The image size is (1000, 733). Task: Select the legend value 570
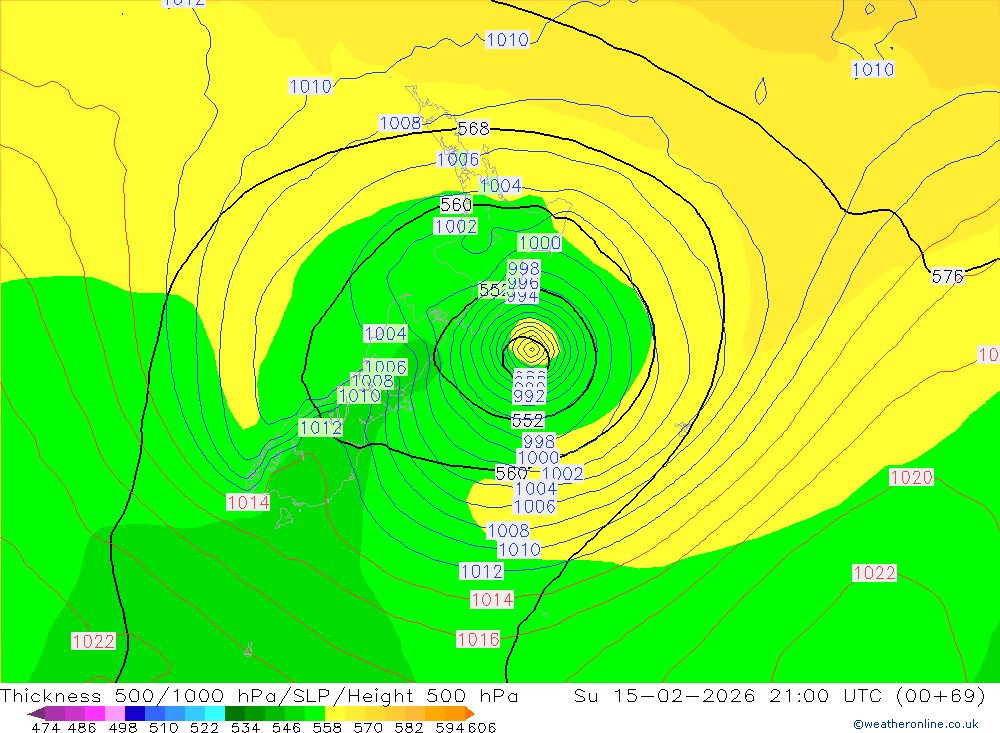tap(368, 727)
